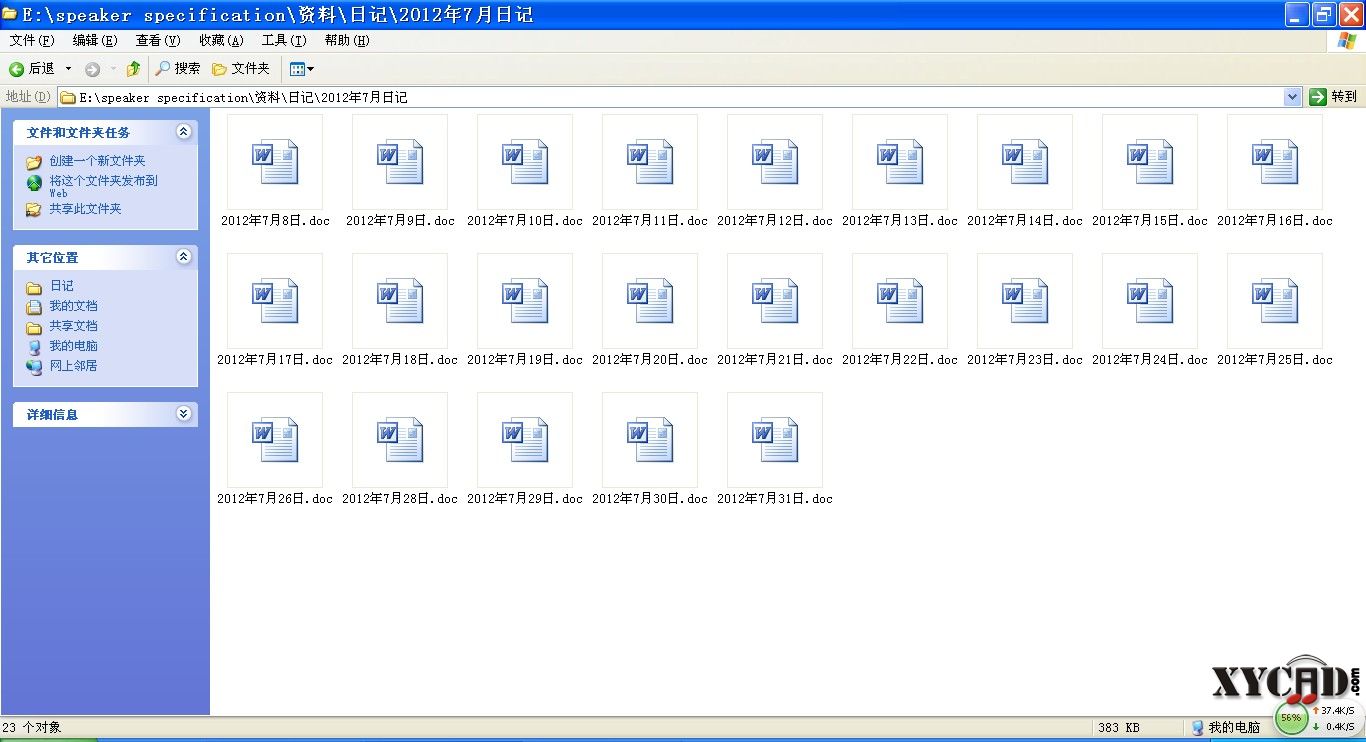1366x742 pixels.
Task: Select the 2012年7月24日.doc document icon
Action: (1150, 301)
